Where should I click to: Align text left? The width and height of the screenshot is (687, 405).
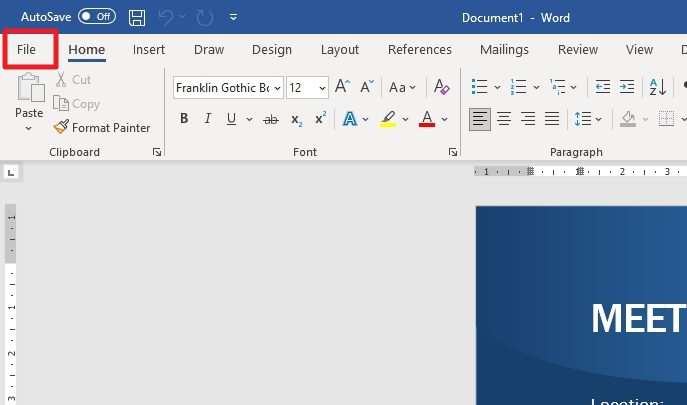(480, 118)
